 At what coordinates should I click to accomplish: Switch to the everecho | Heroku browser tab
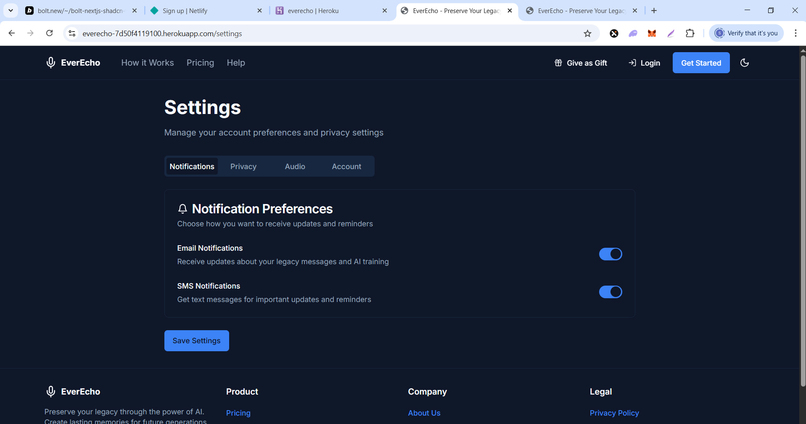(x=332, y=10)
